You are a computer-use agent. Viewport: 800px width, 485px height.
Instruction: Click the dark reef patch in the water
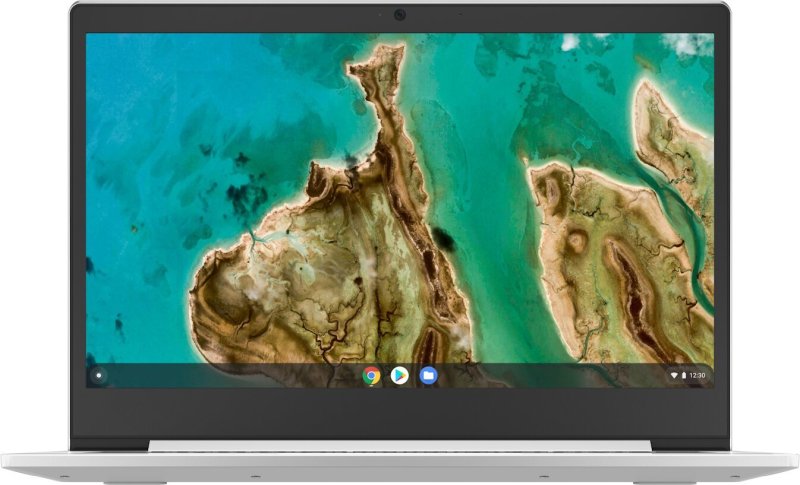tap(246, 197)
